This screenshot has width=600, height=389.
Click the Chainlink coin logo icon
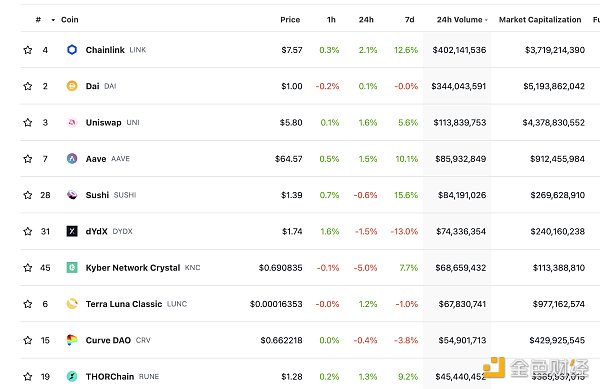point(72,50)
